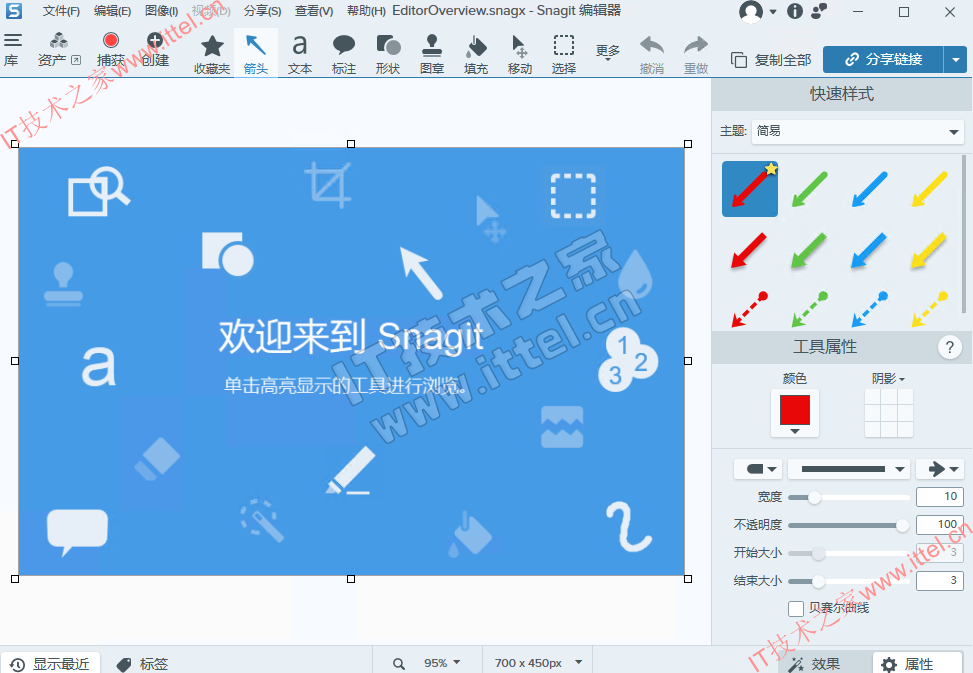Open the Shadow (阴影) direction grid
Image resolution: width=973 pixels, height=673 pixels.
(889, 413)
